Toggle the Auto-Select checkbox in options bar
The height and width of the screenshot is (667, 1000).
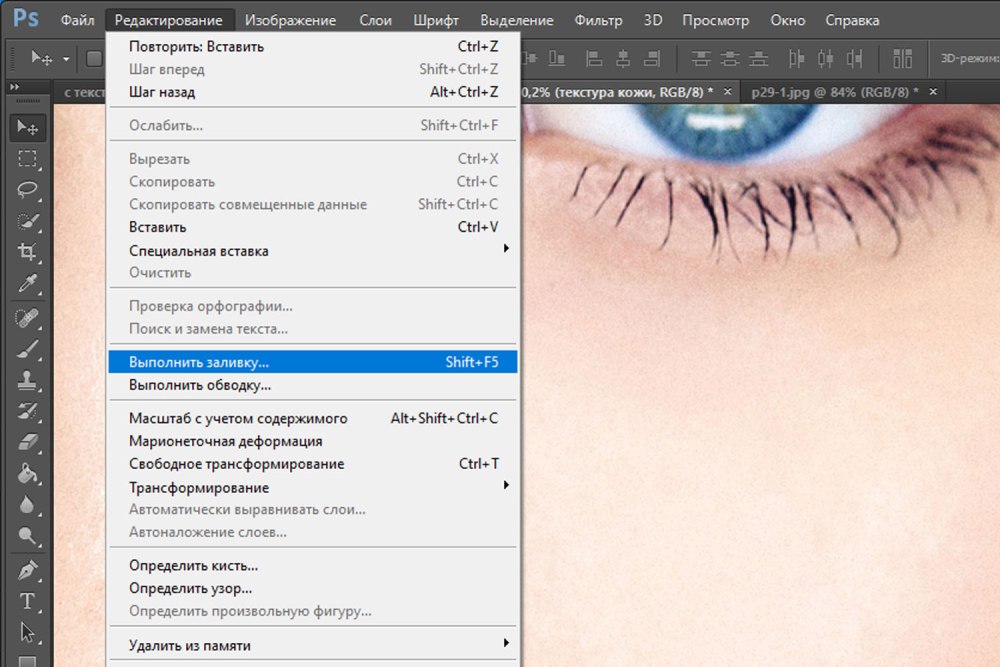click(94, 59)
